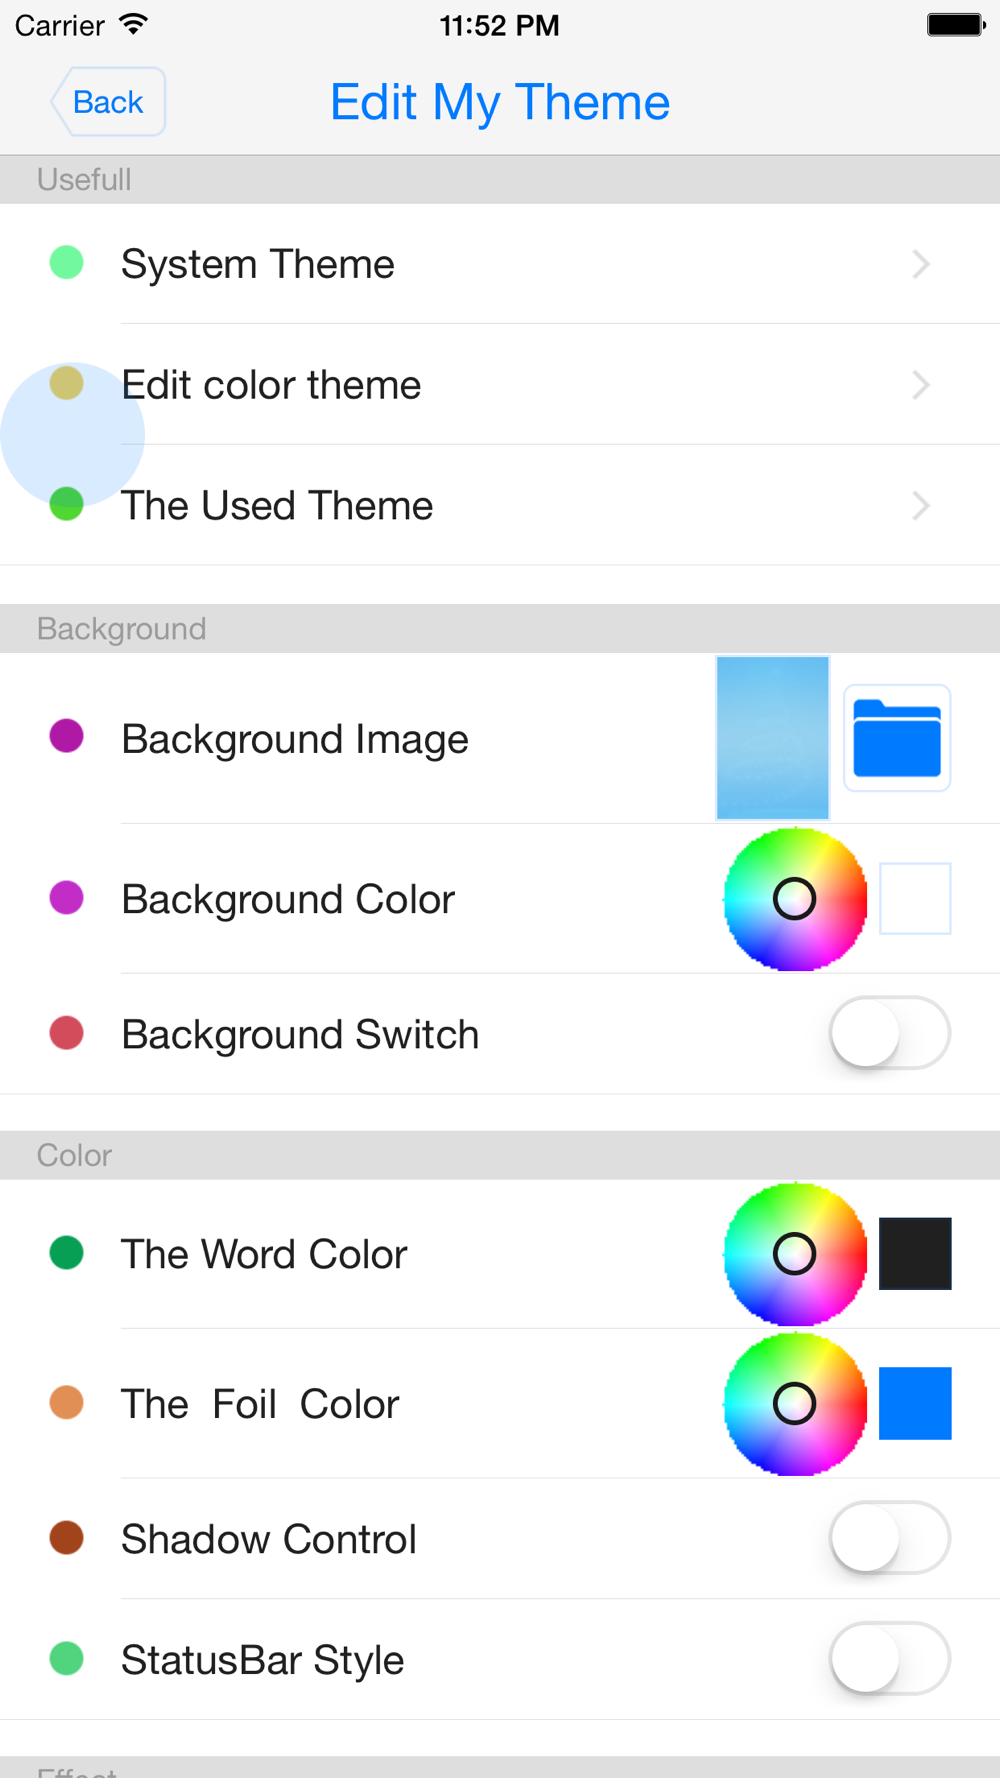
Task: Click the blue Foil Color swatch
Action: 915,1403
